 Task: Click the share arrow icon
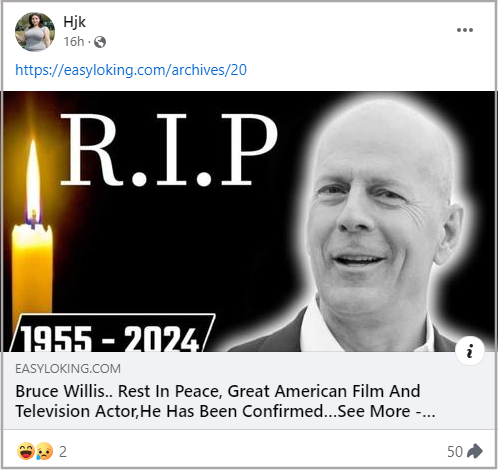click(x=475, y=451)
